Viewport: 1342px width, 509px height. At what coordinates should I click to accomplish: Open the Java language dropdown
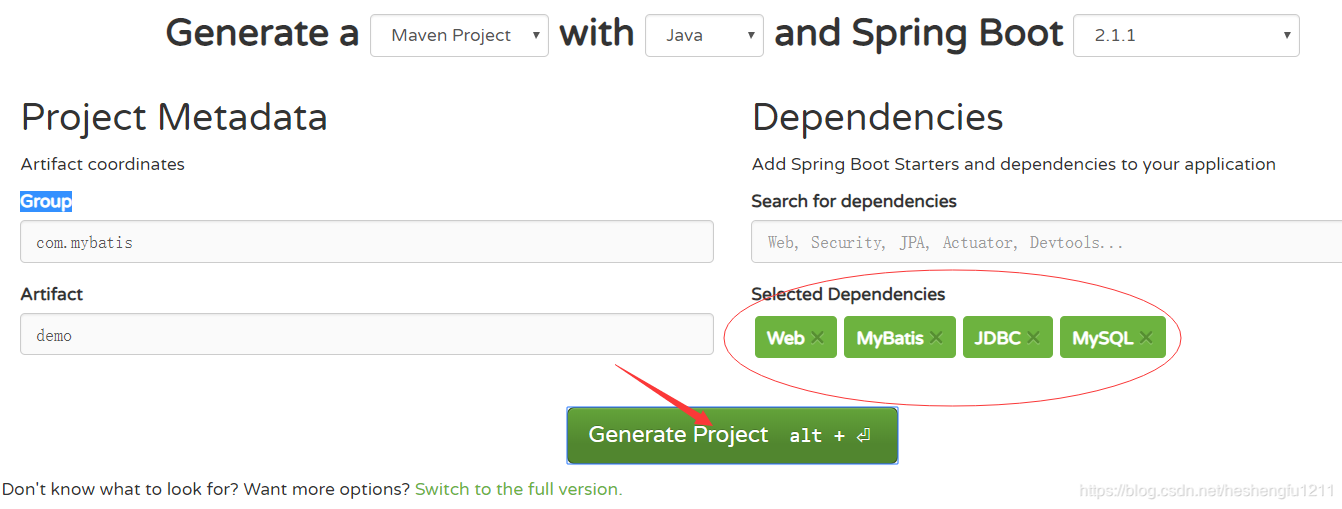(x=704, y=35)
